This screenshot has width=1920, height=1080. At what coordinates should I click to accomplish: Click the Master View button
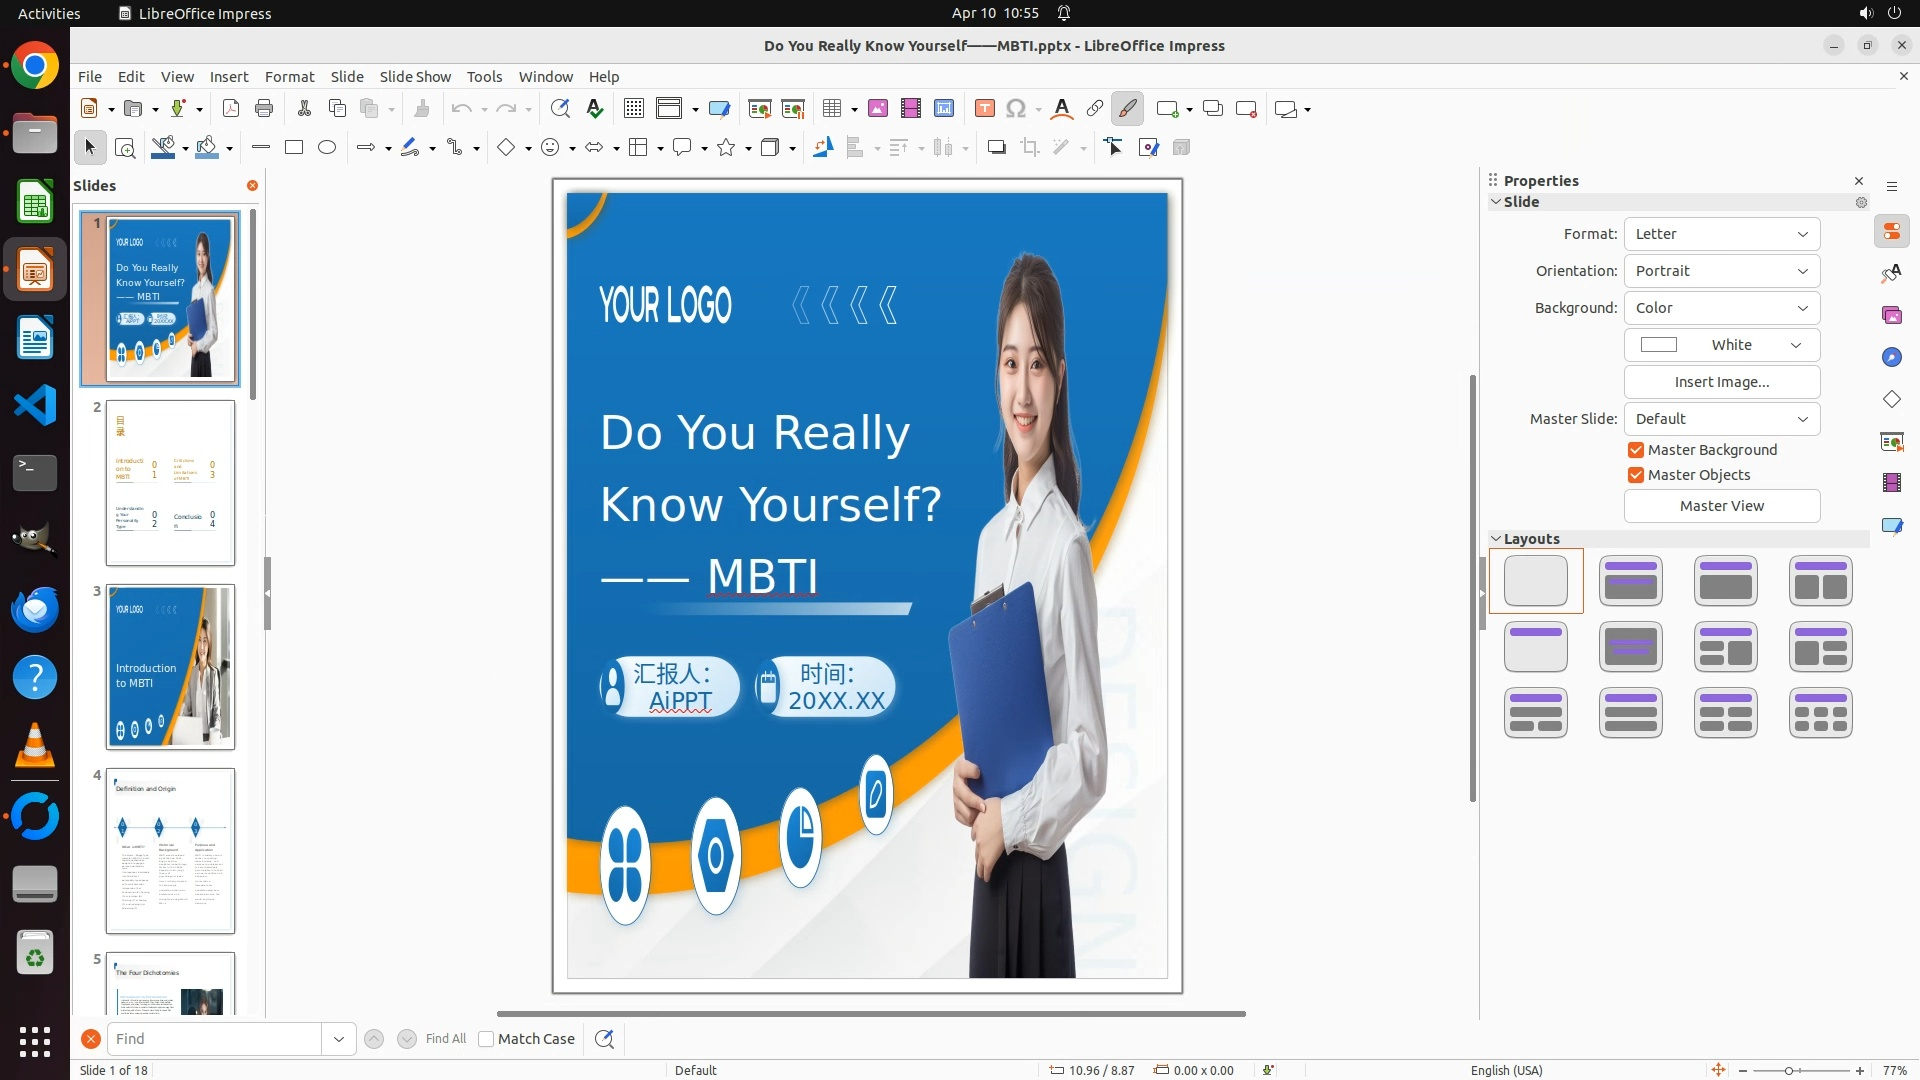coord(1721,506)
